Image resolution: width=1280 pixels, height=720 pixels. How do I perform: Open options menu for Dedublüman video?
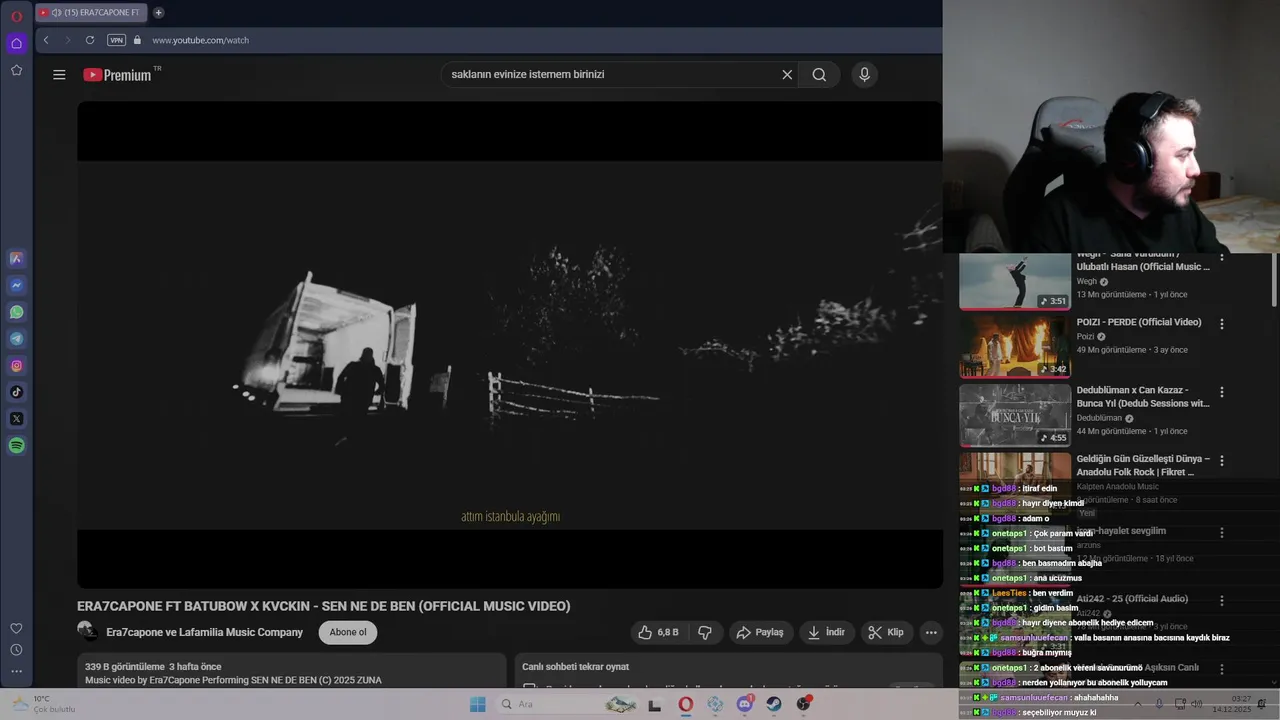coord(1222,392)
